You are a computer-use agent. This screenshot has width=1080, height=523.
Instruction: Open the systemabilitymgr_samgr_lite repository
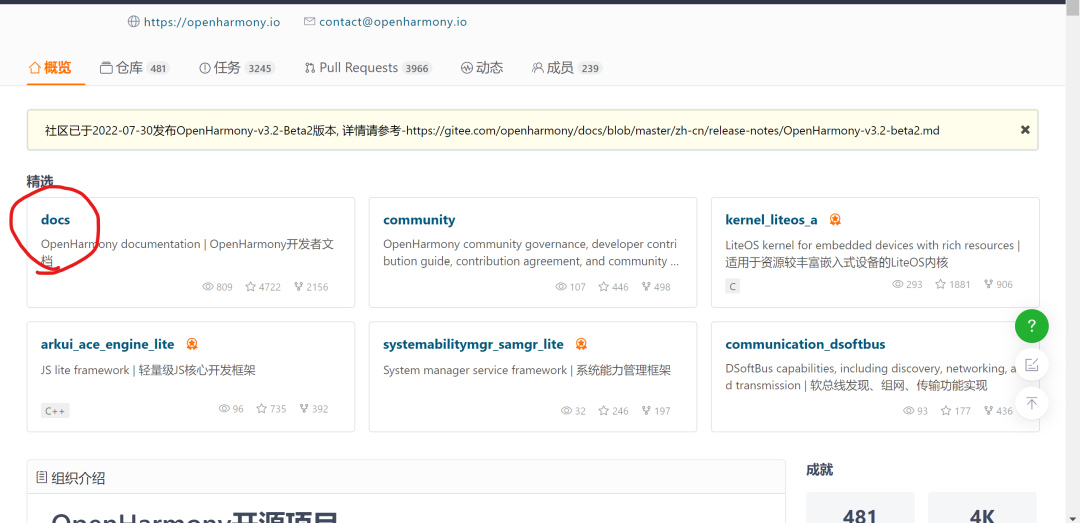click(473, 344)
